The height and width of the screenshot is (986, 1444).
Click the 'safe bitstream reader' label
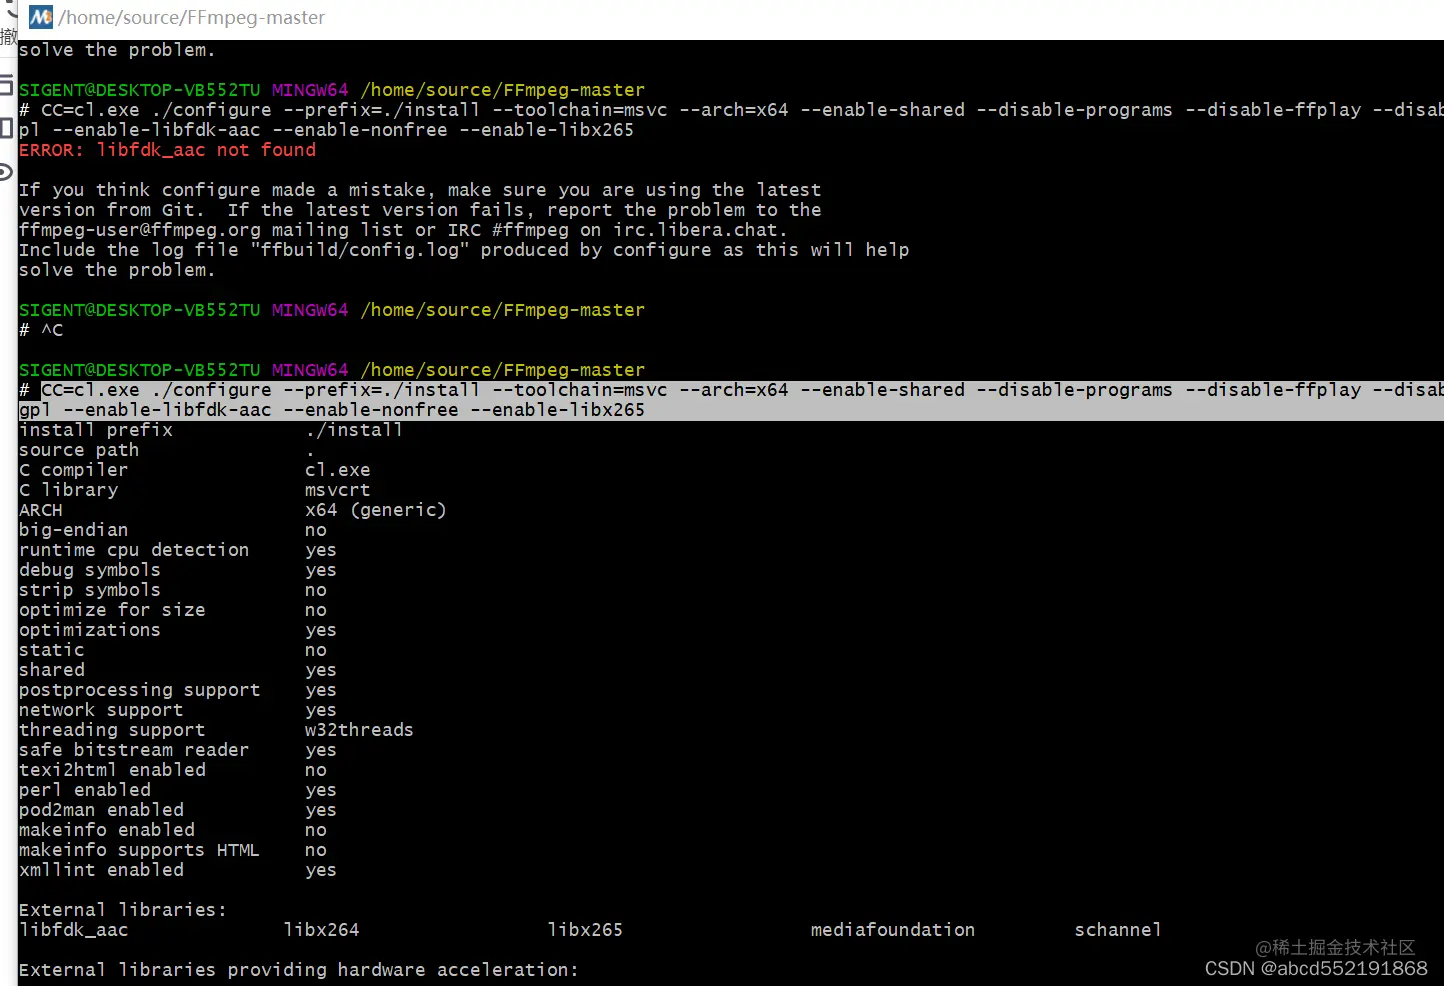(x=134, y=750)
